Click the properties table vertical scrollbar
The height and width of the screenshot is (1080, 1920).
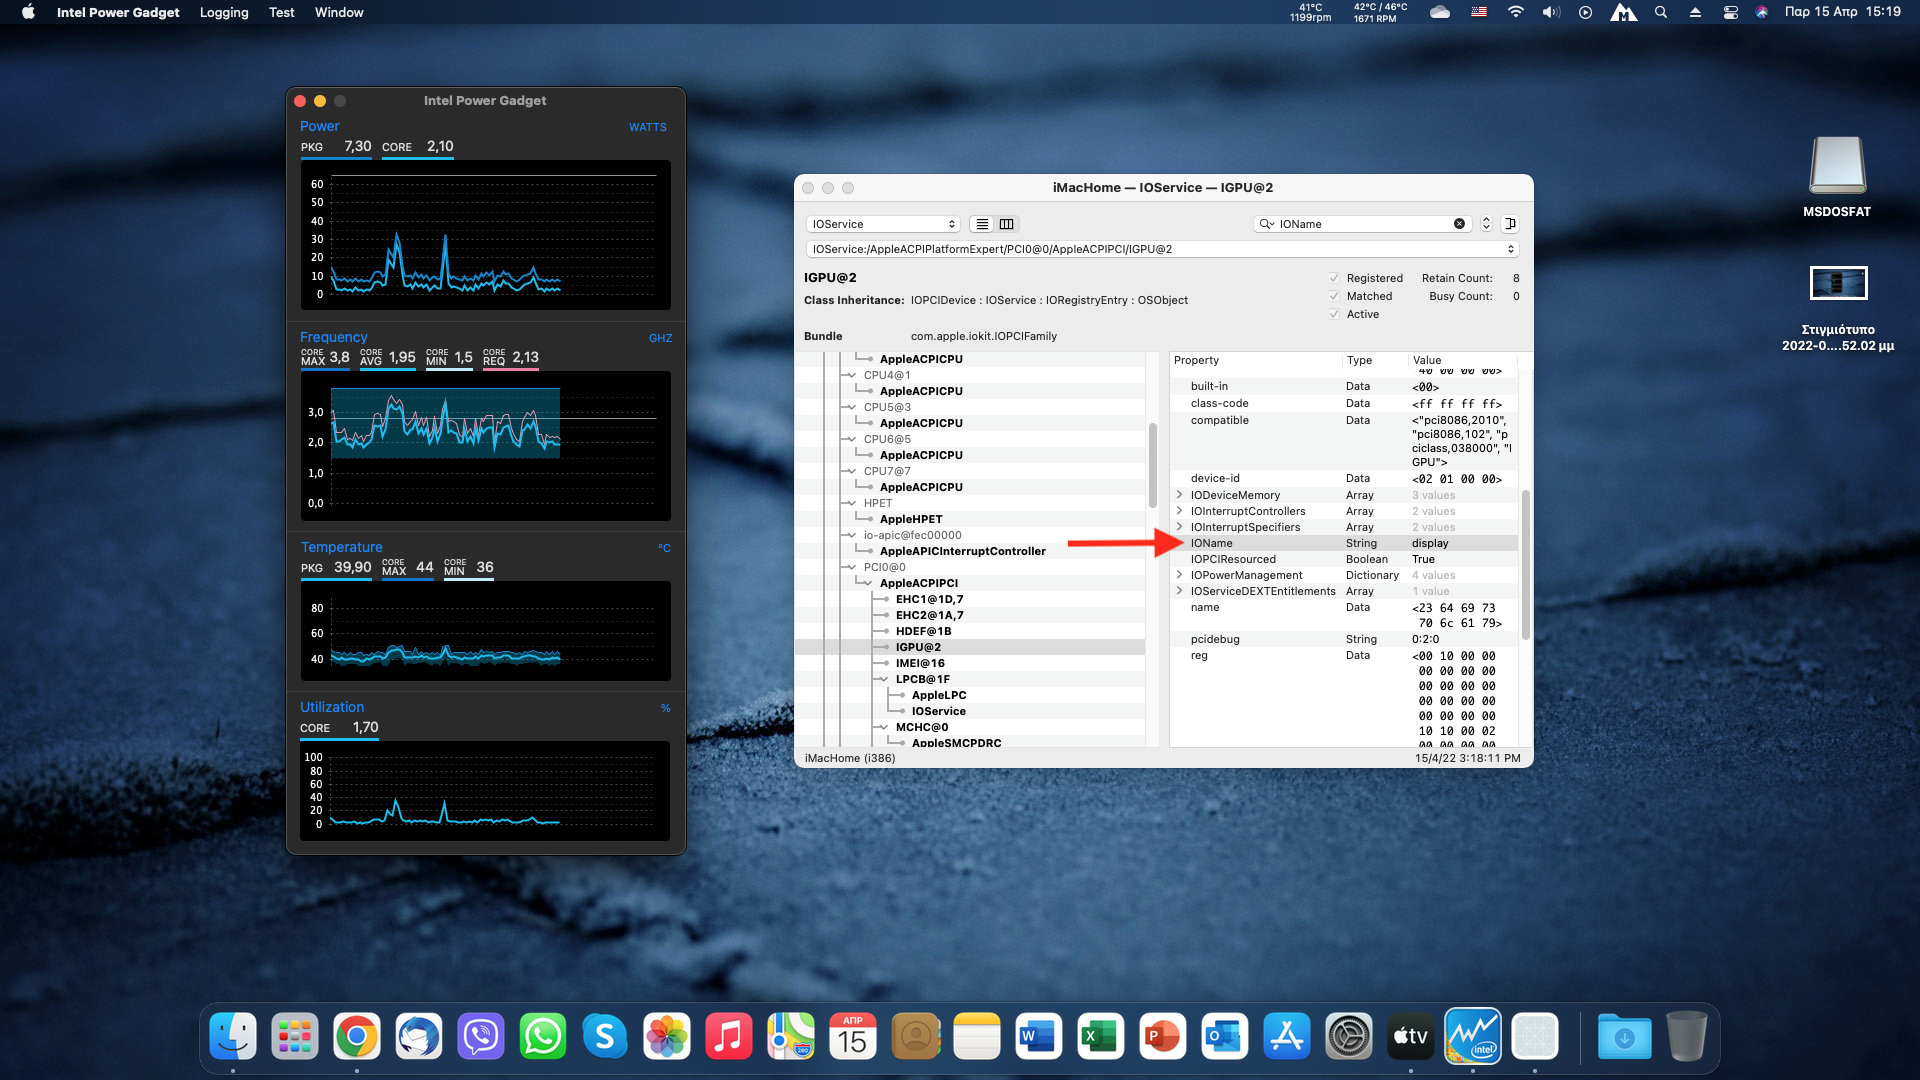[x=1525, y=565]
